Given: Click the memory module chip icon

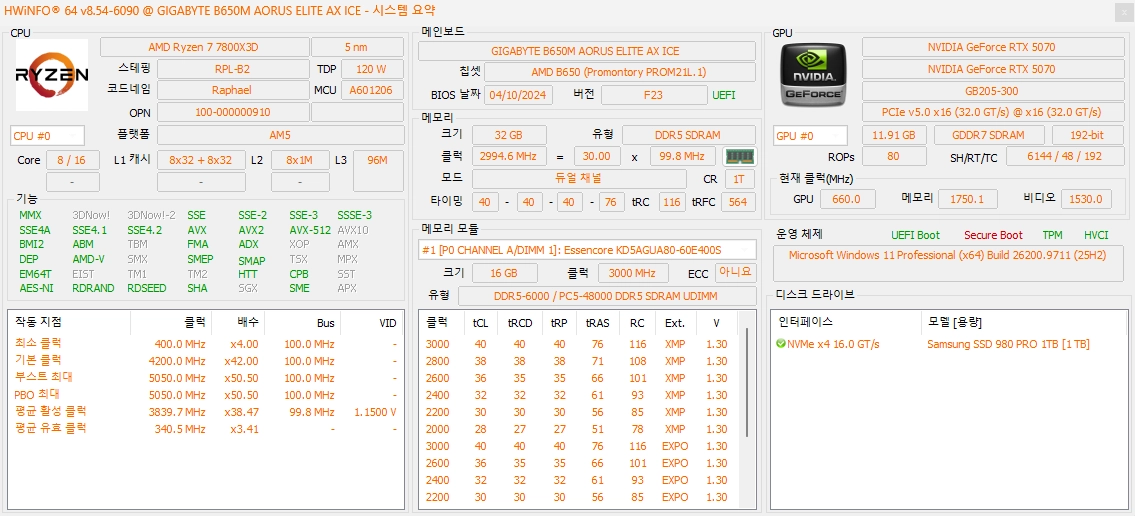Looking at the screenshot, I should coord(741,156).
